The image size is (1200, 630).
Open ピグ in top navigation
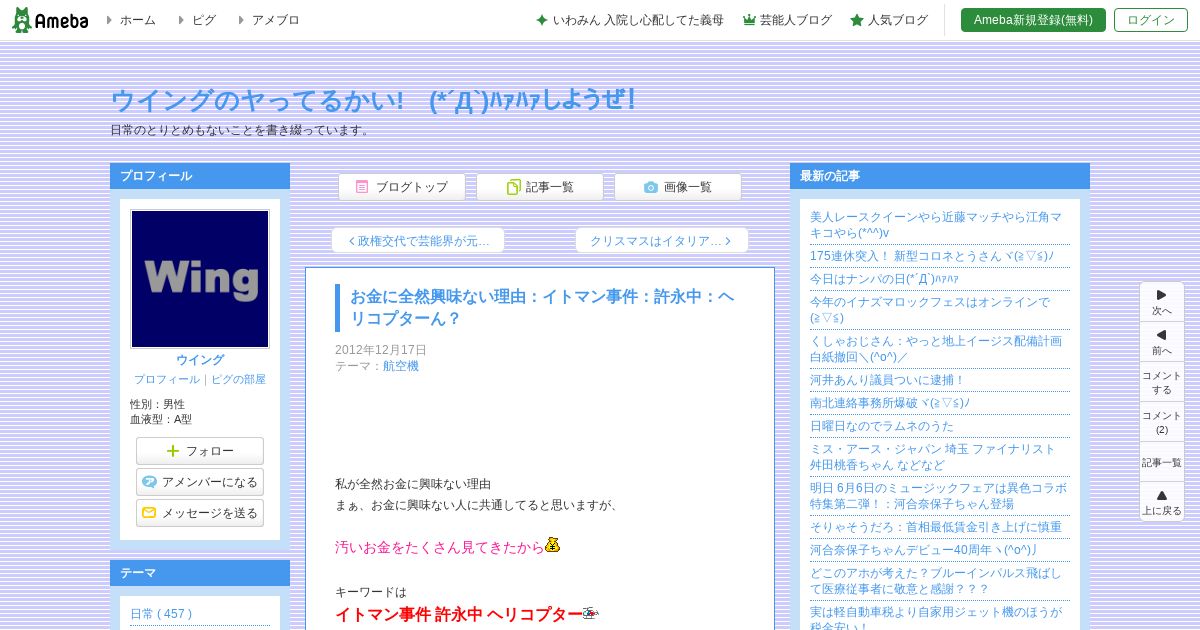click(x=203, y=20)
